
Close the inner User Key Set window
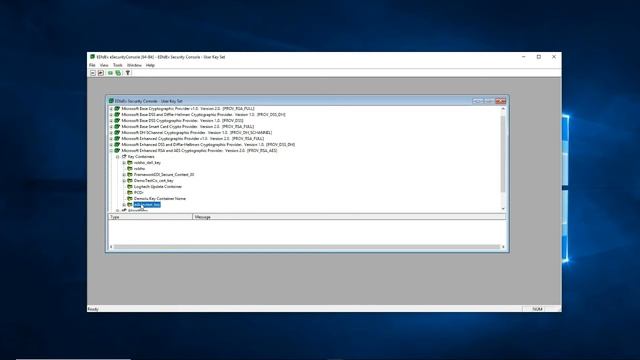500,101
